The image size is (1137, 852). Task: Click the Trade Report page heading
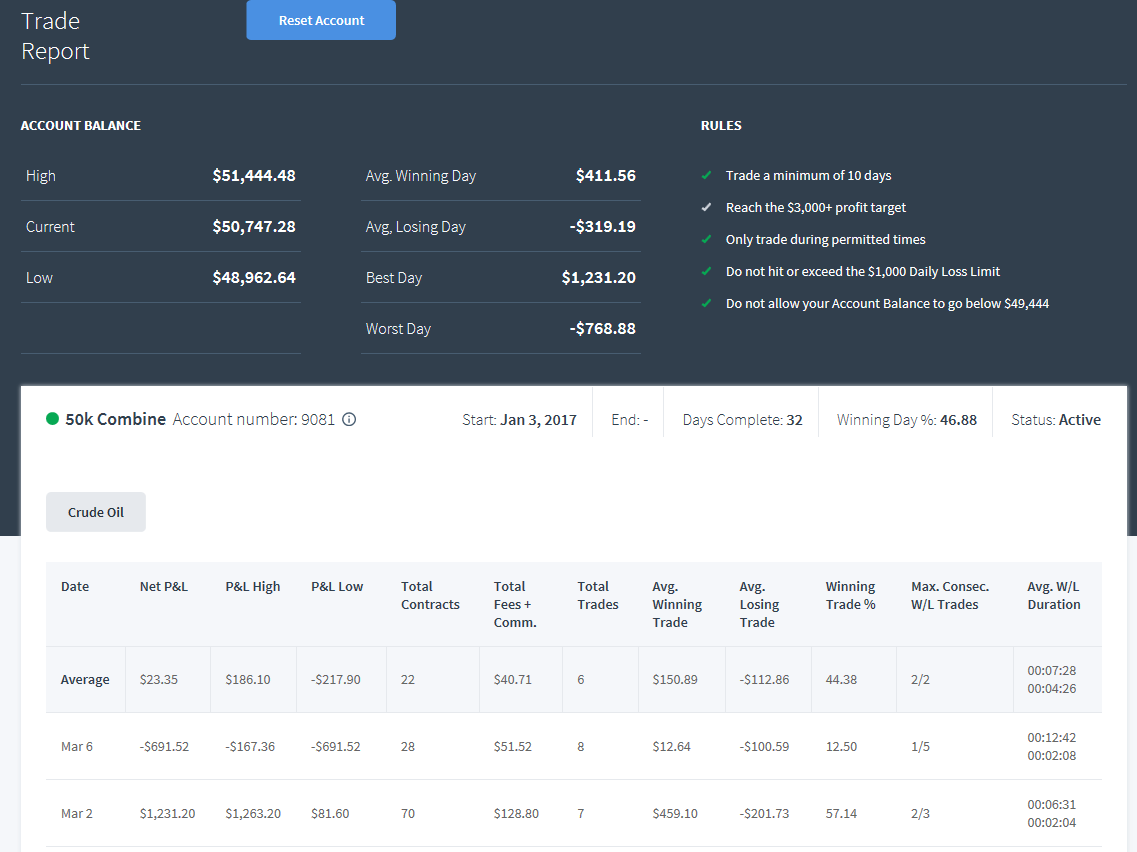(55, 36)
